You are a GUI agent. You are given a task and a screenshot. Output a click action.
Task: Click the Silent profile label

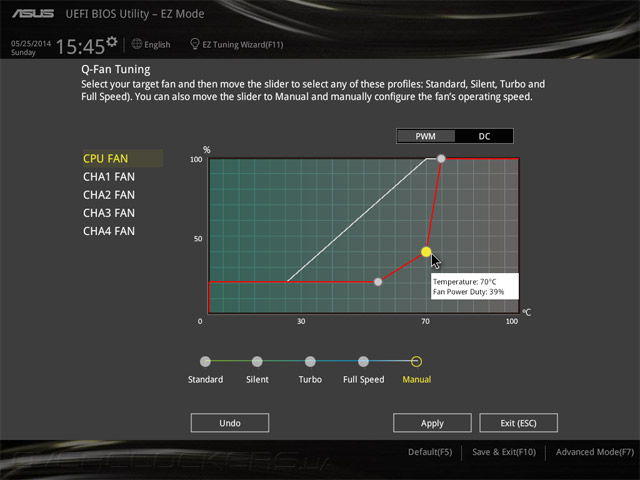pos(257,380)
